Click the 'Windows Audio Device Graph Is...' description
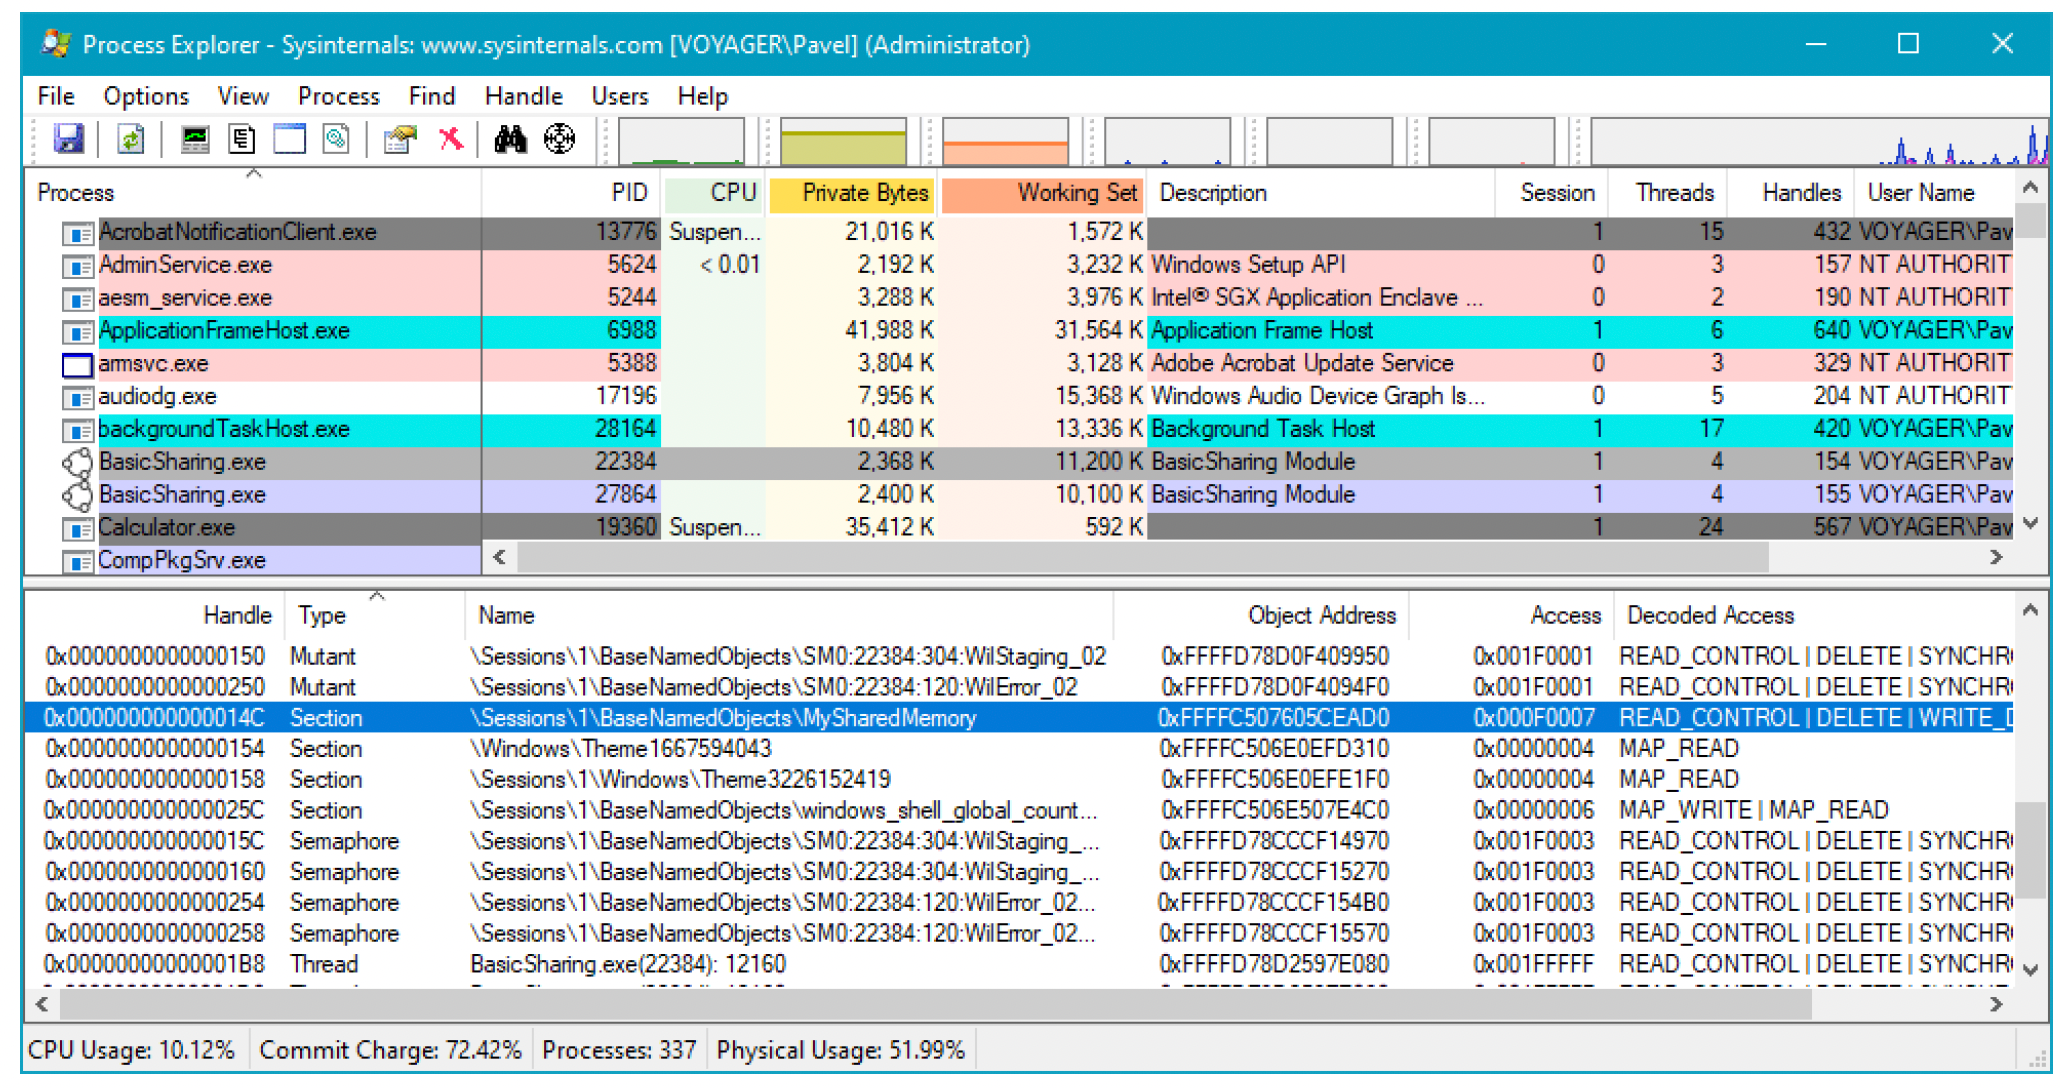This screenshot has width=2060, height=1088. point(1318,397)
